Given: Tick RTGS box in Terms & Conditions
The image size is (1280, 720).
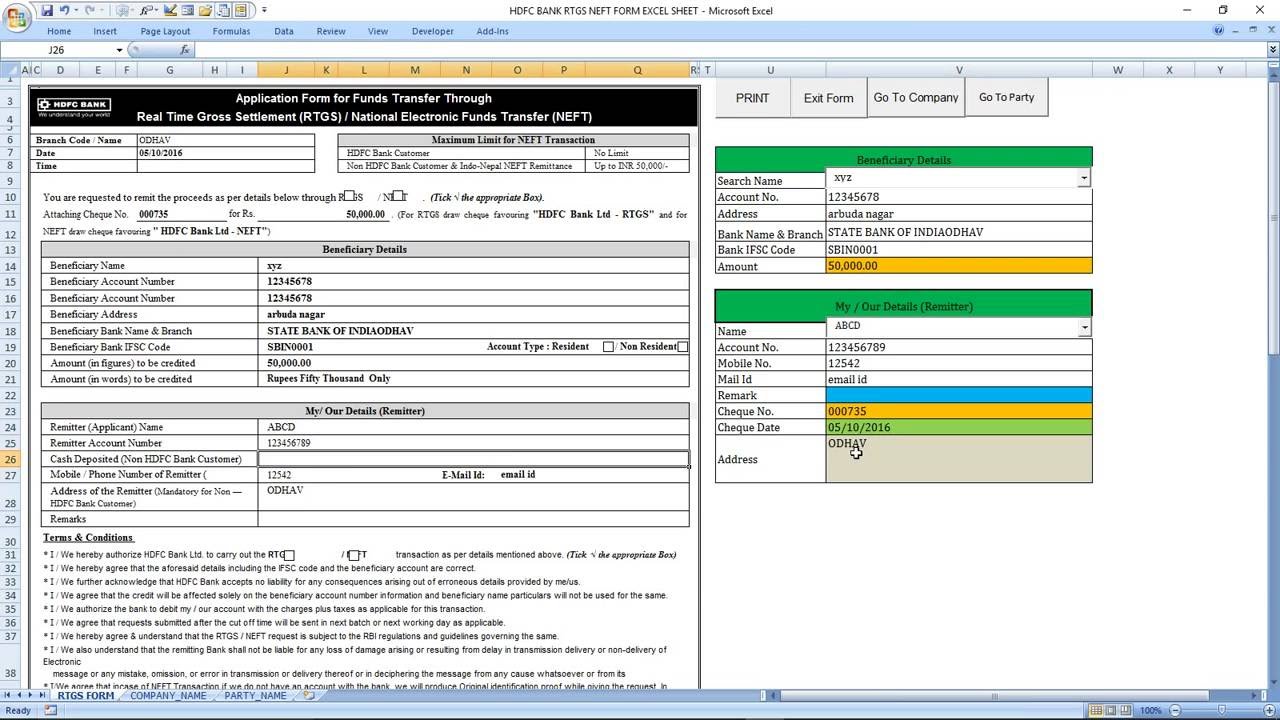Looking at the screenshot, I should point(289,555).
